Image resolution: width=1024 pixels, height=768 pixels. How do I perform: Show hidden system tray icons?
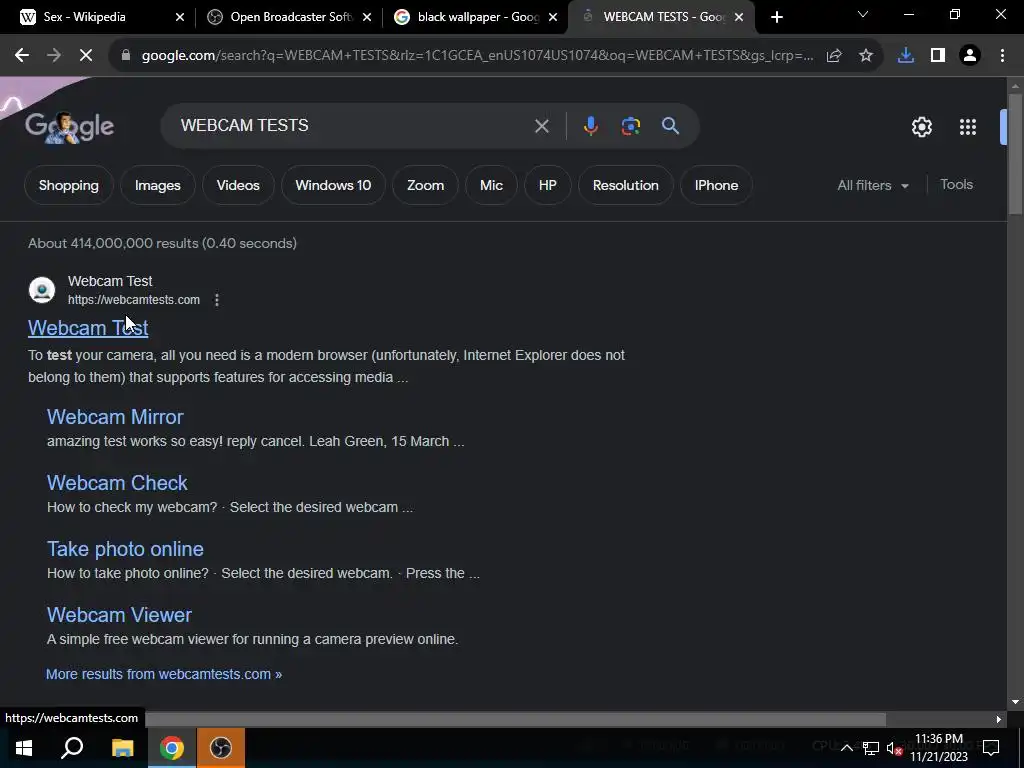[x=846, y=748]
